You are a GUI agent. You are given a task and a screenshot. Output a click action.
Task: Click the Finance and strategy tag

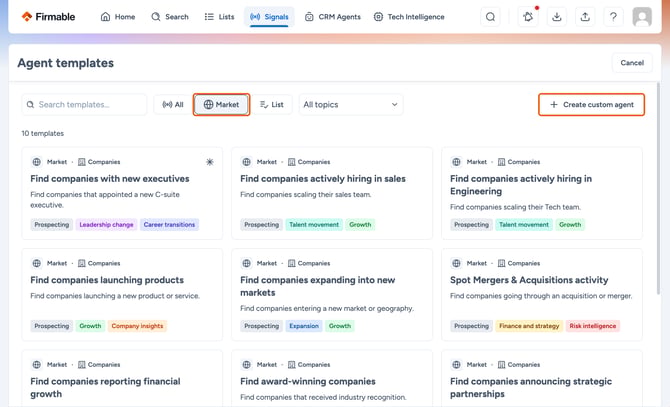[x=529, y=326]
